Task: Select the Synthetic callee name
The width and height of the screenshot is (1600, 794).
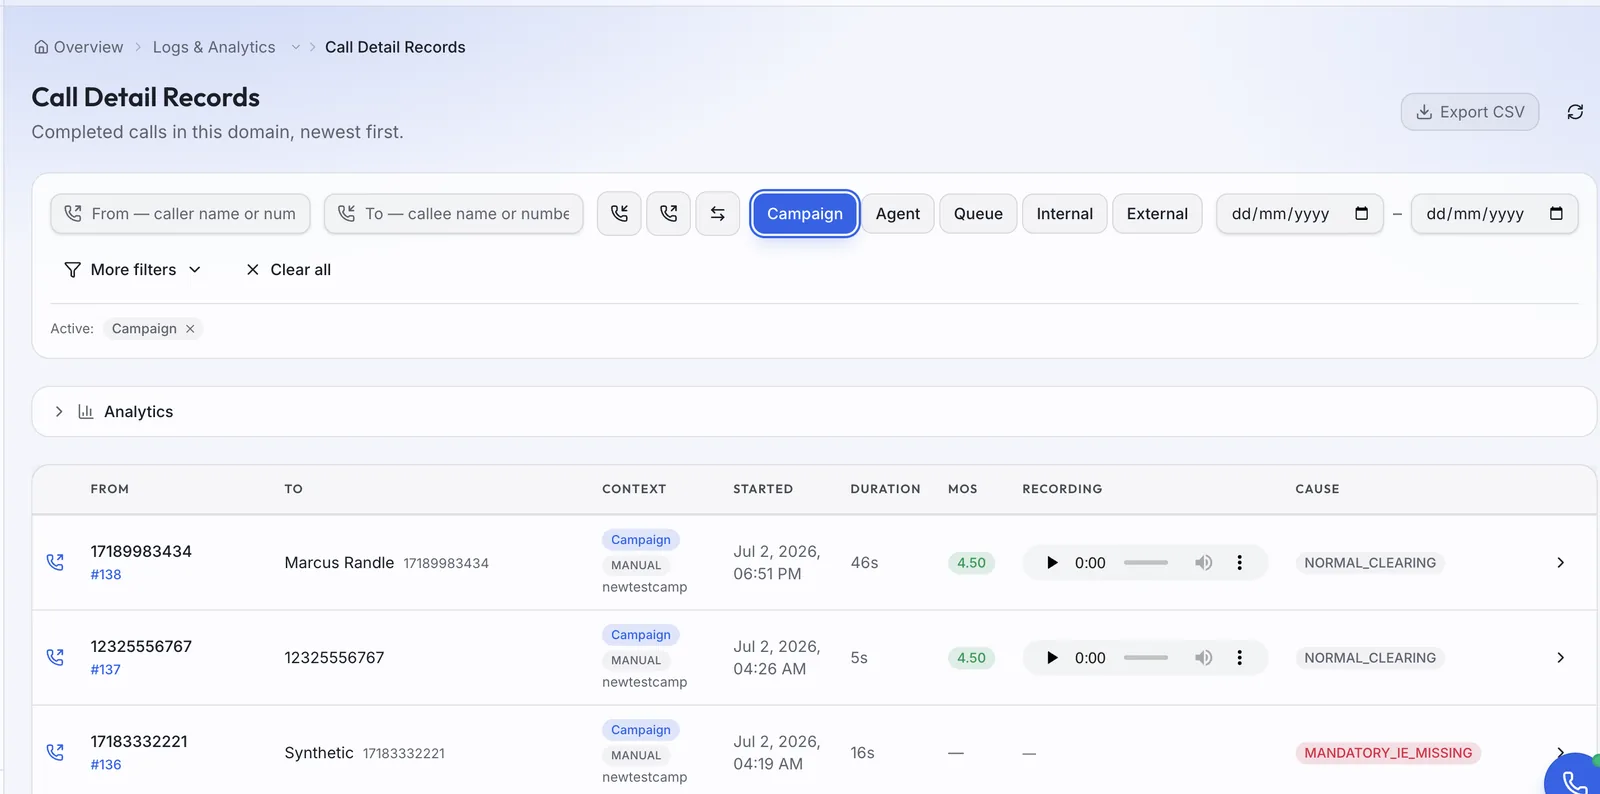Action: coord(319,753)
